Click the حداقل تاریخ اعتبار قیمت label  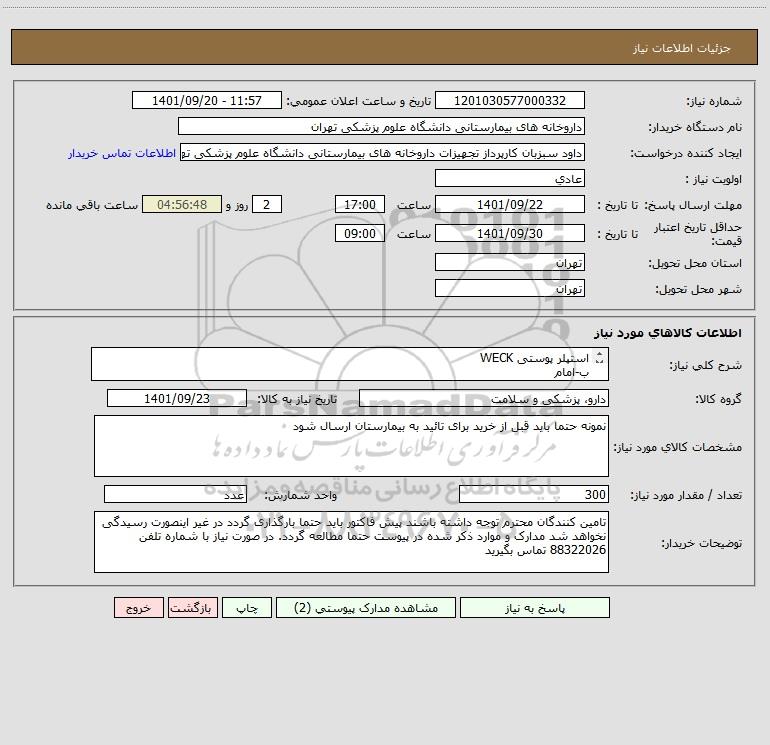coord(698,234)
